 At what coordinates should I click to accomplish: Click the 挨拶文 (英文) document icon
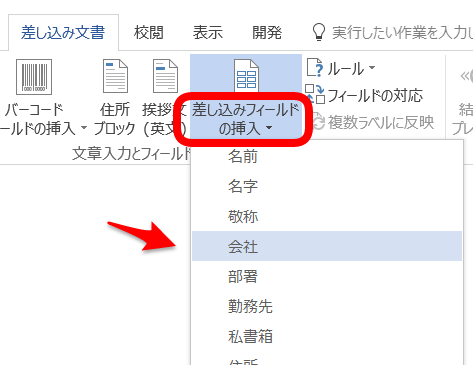coord(165,76)
